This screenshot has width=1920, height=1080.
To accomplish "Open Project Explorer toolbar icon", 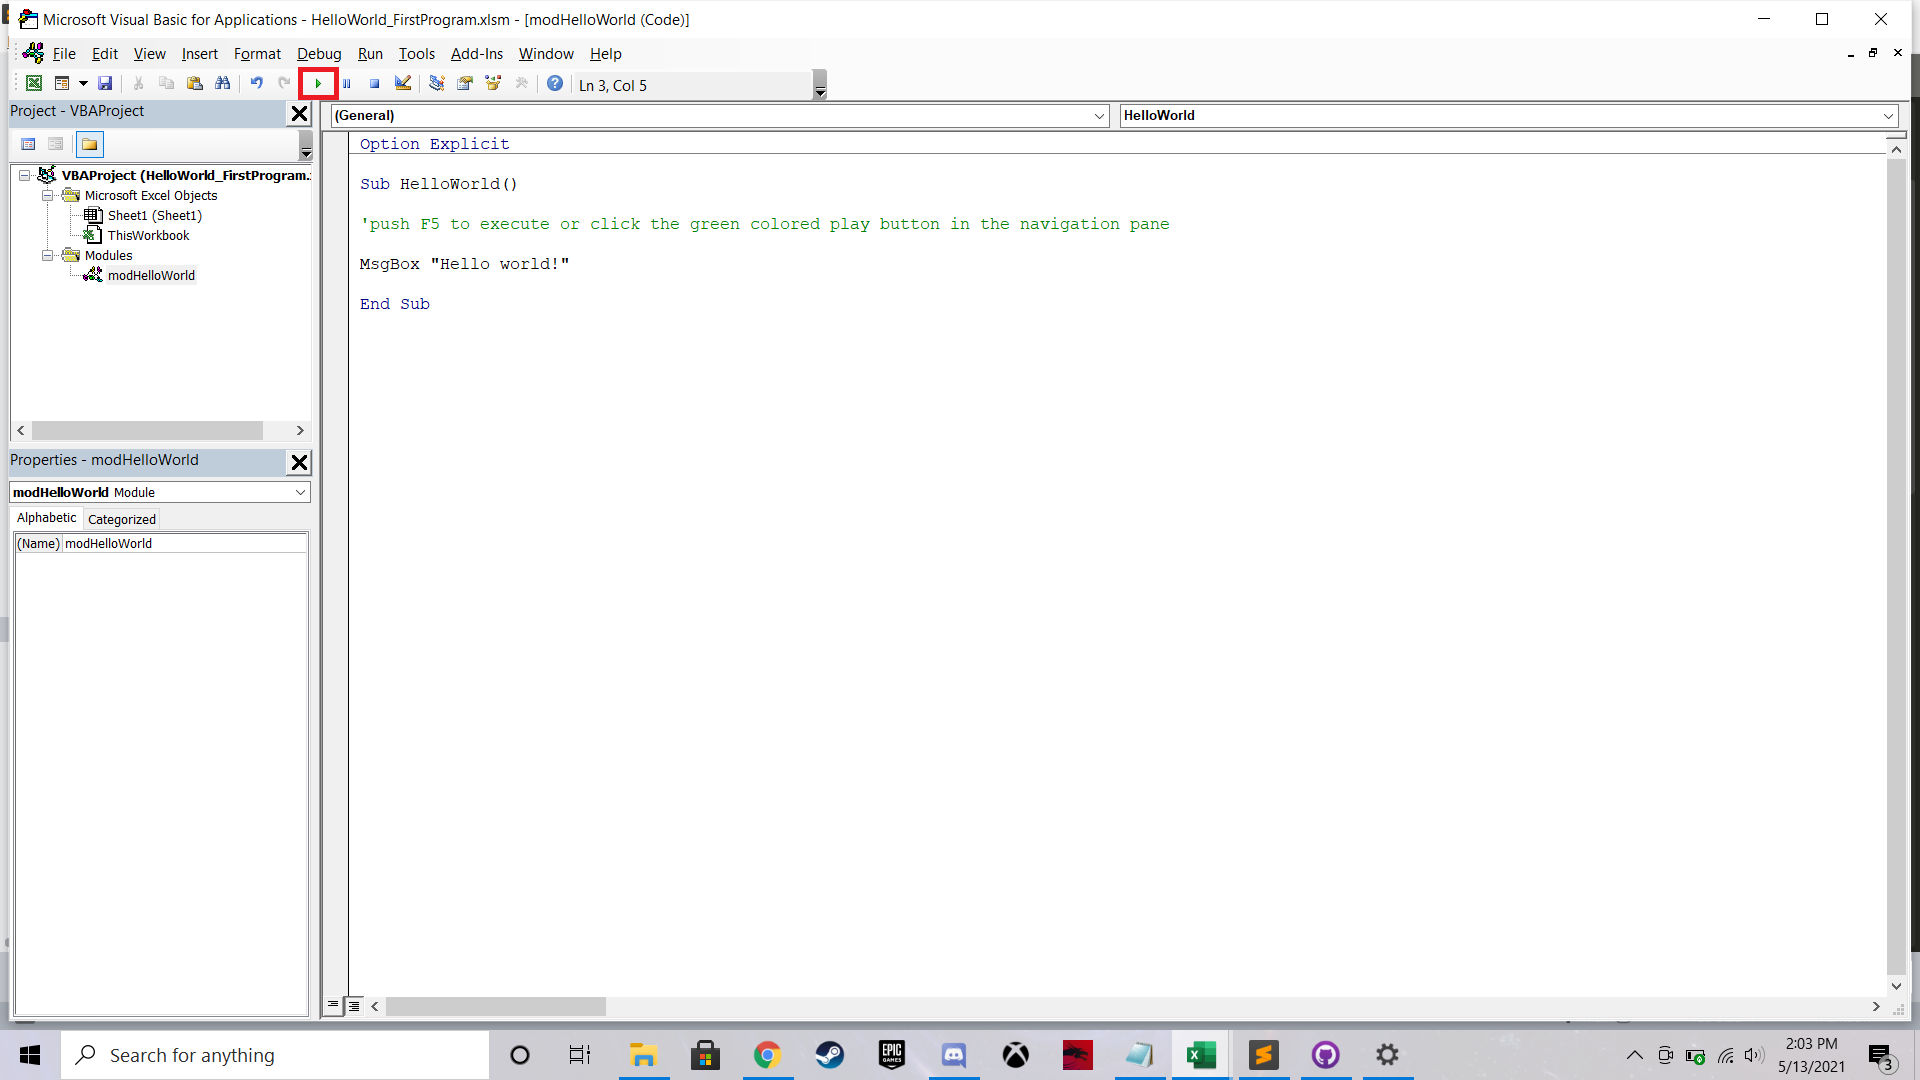I will (437, 84).
